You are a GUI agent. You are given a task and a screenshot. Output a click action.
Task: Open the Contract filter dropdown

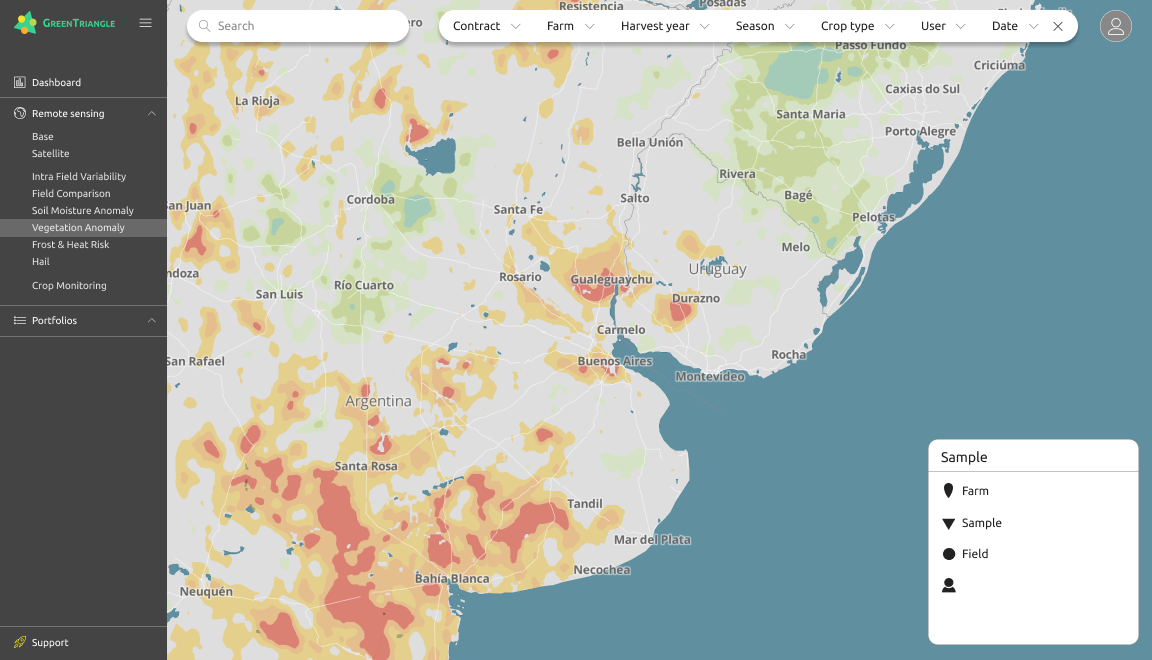[x=486, y=26]
